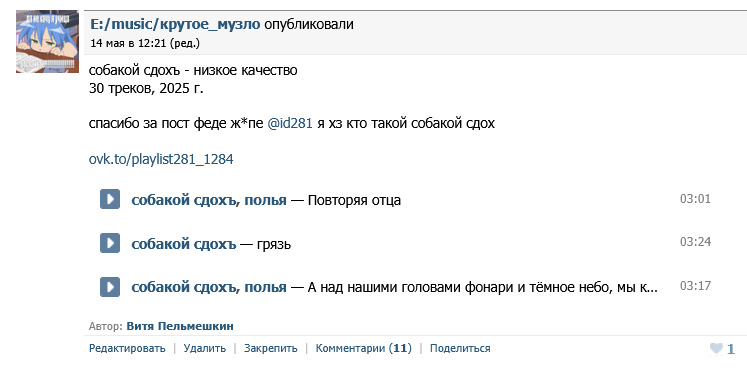747x368 pixels.
Task: Click the 03:24 duration of track "грязь"
Action: (695, 242)
